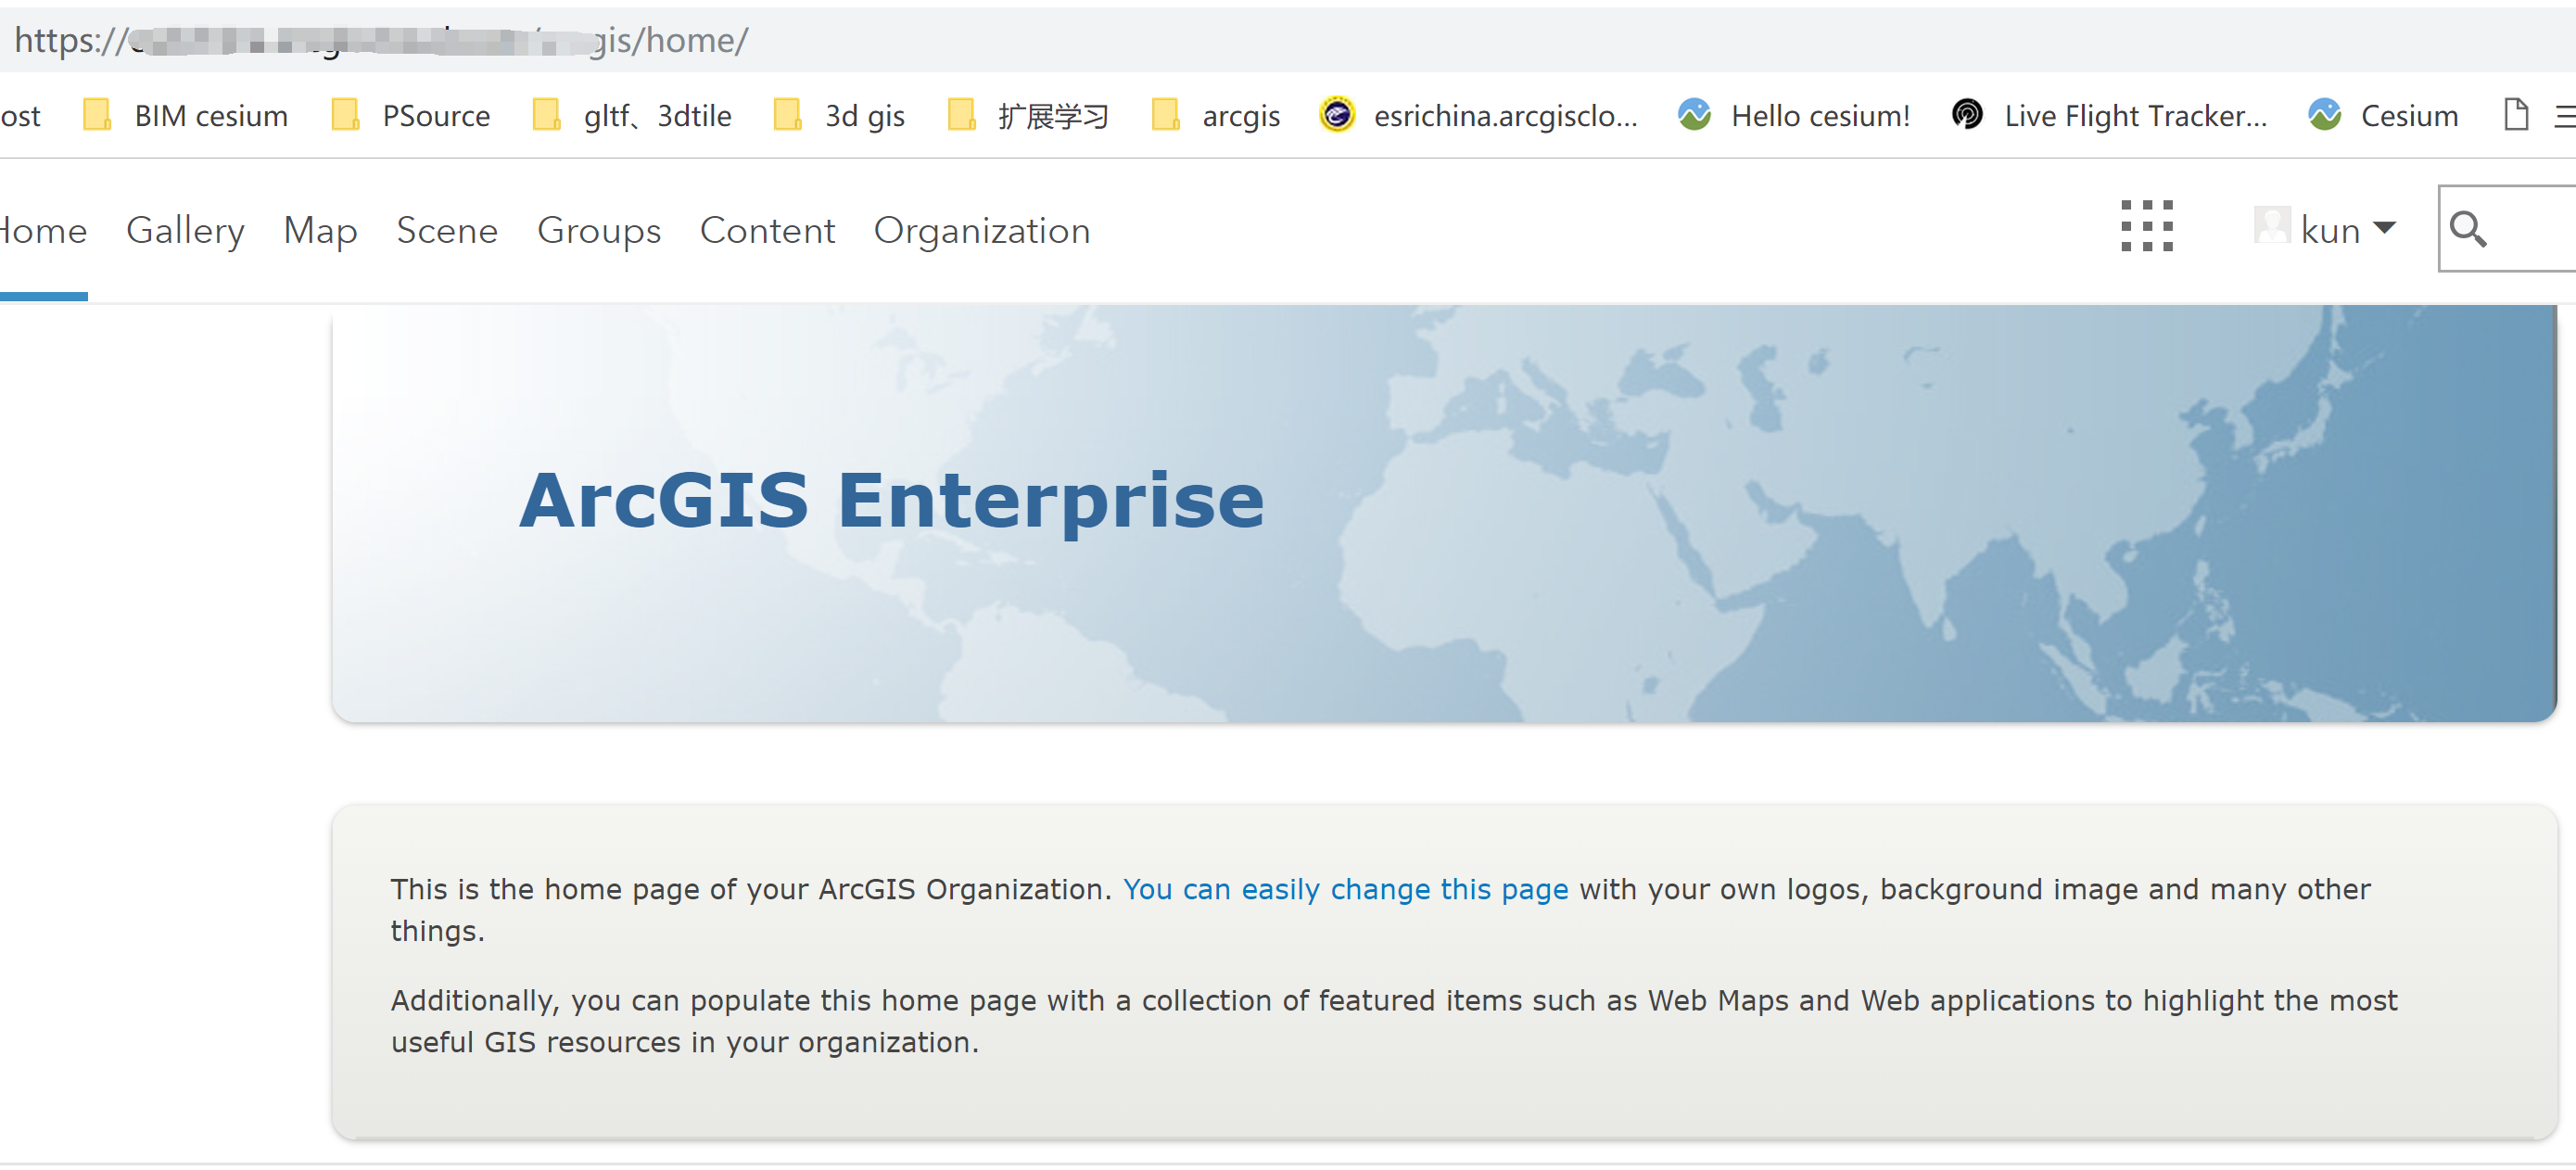Viewport: 2576px width, 1170px height.
Task: Open the app launcher grid icon
Action: tap(2147, 227)
